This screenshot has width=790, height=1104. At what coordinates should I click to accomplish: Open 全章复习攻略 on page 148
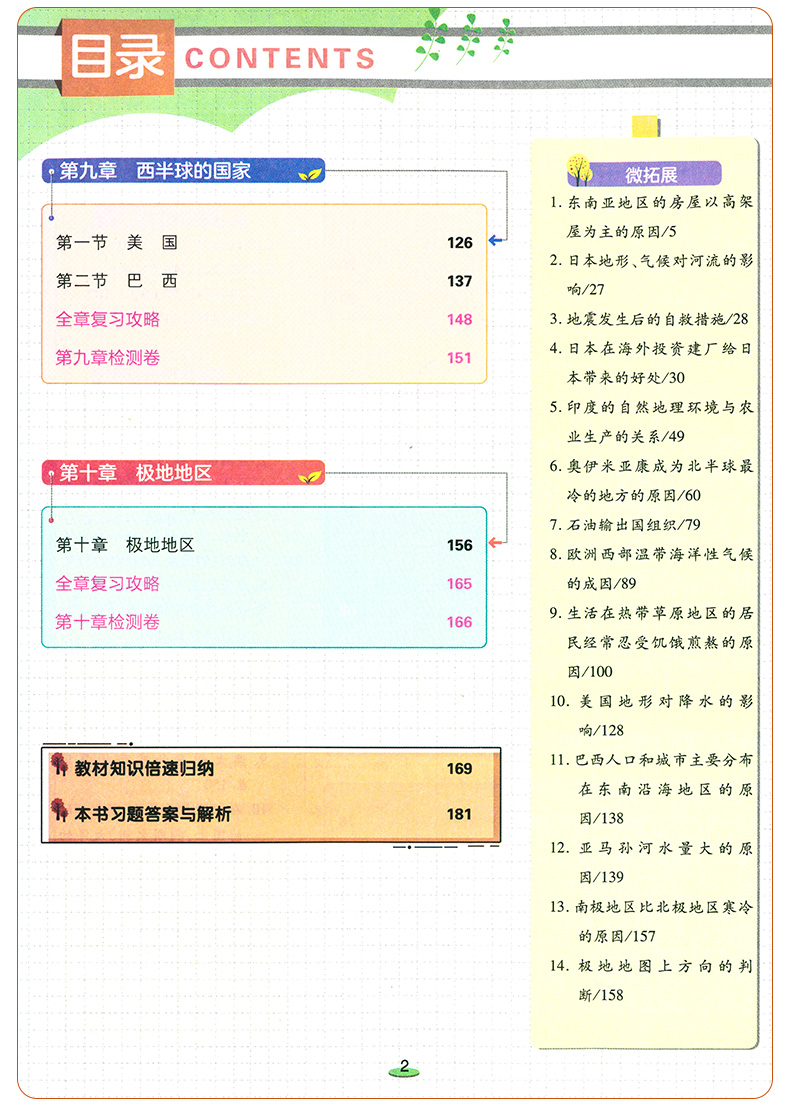click(x=108, y=320)
